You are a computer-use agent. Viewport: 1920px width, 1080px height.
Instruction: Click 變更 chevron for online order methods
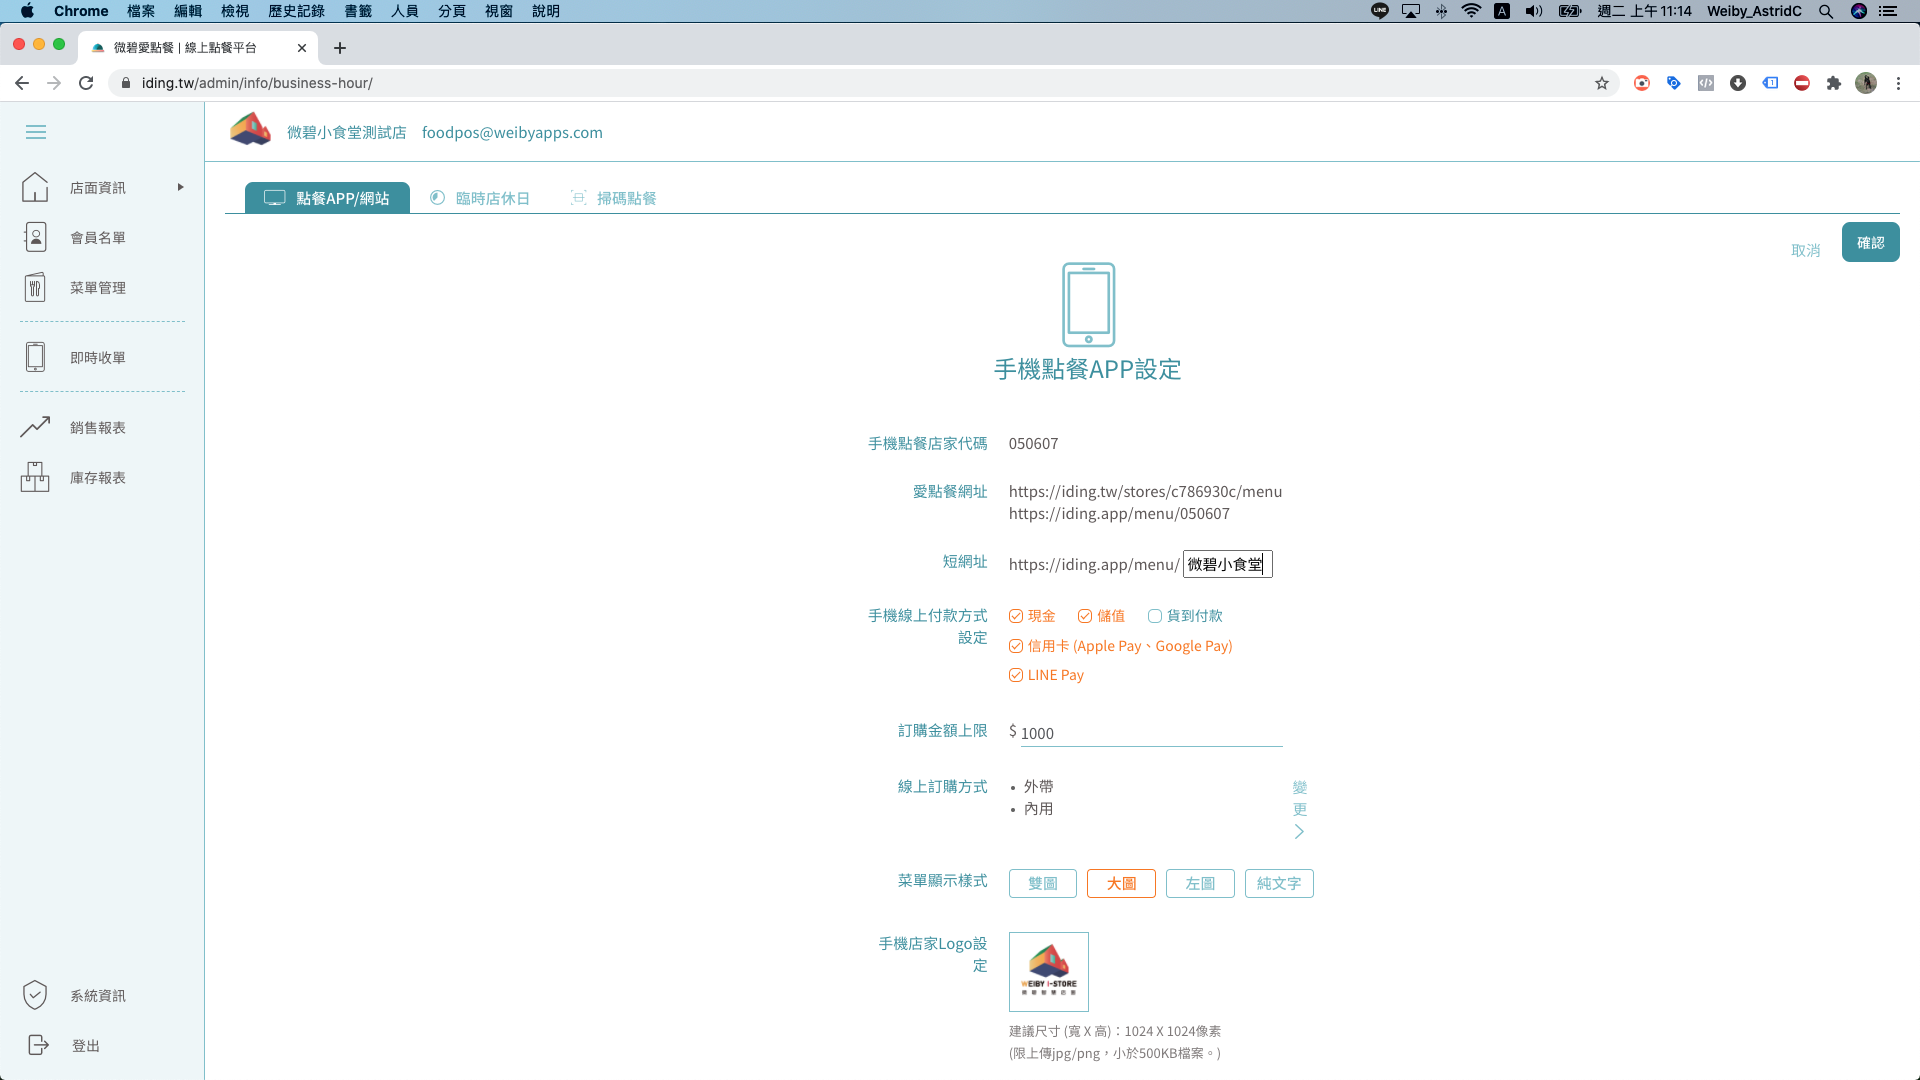[x=1299, y=831]
